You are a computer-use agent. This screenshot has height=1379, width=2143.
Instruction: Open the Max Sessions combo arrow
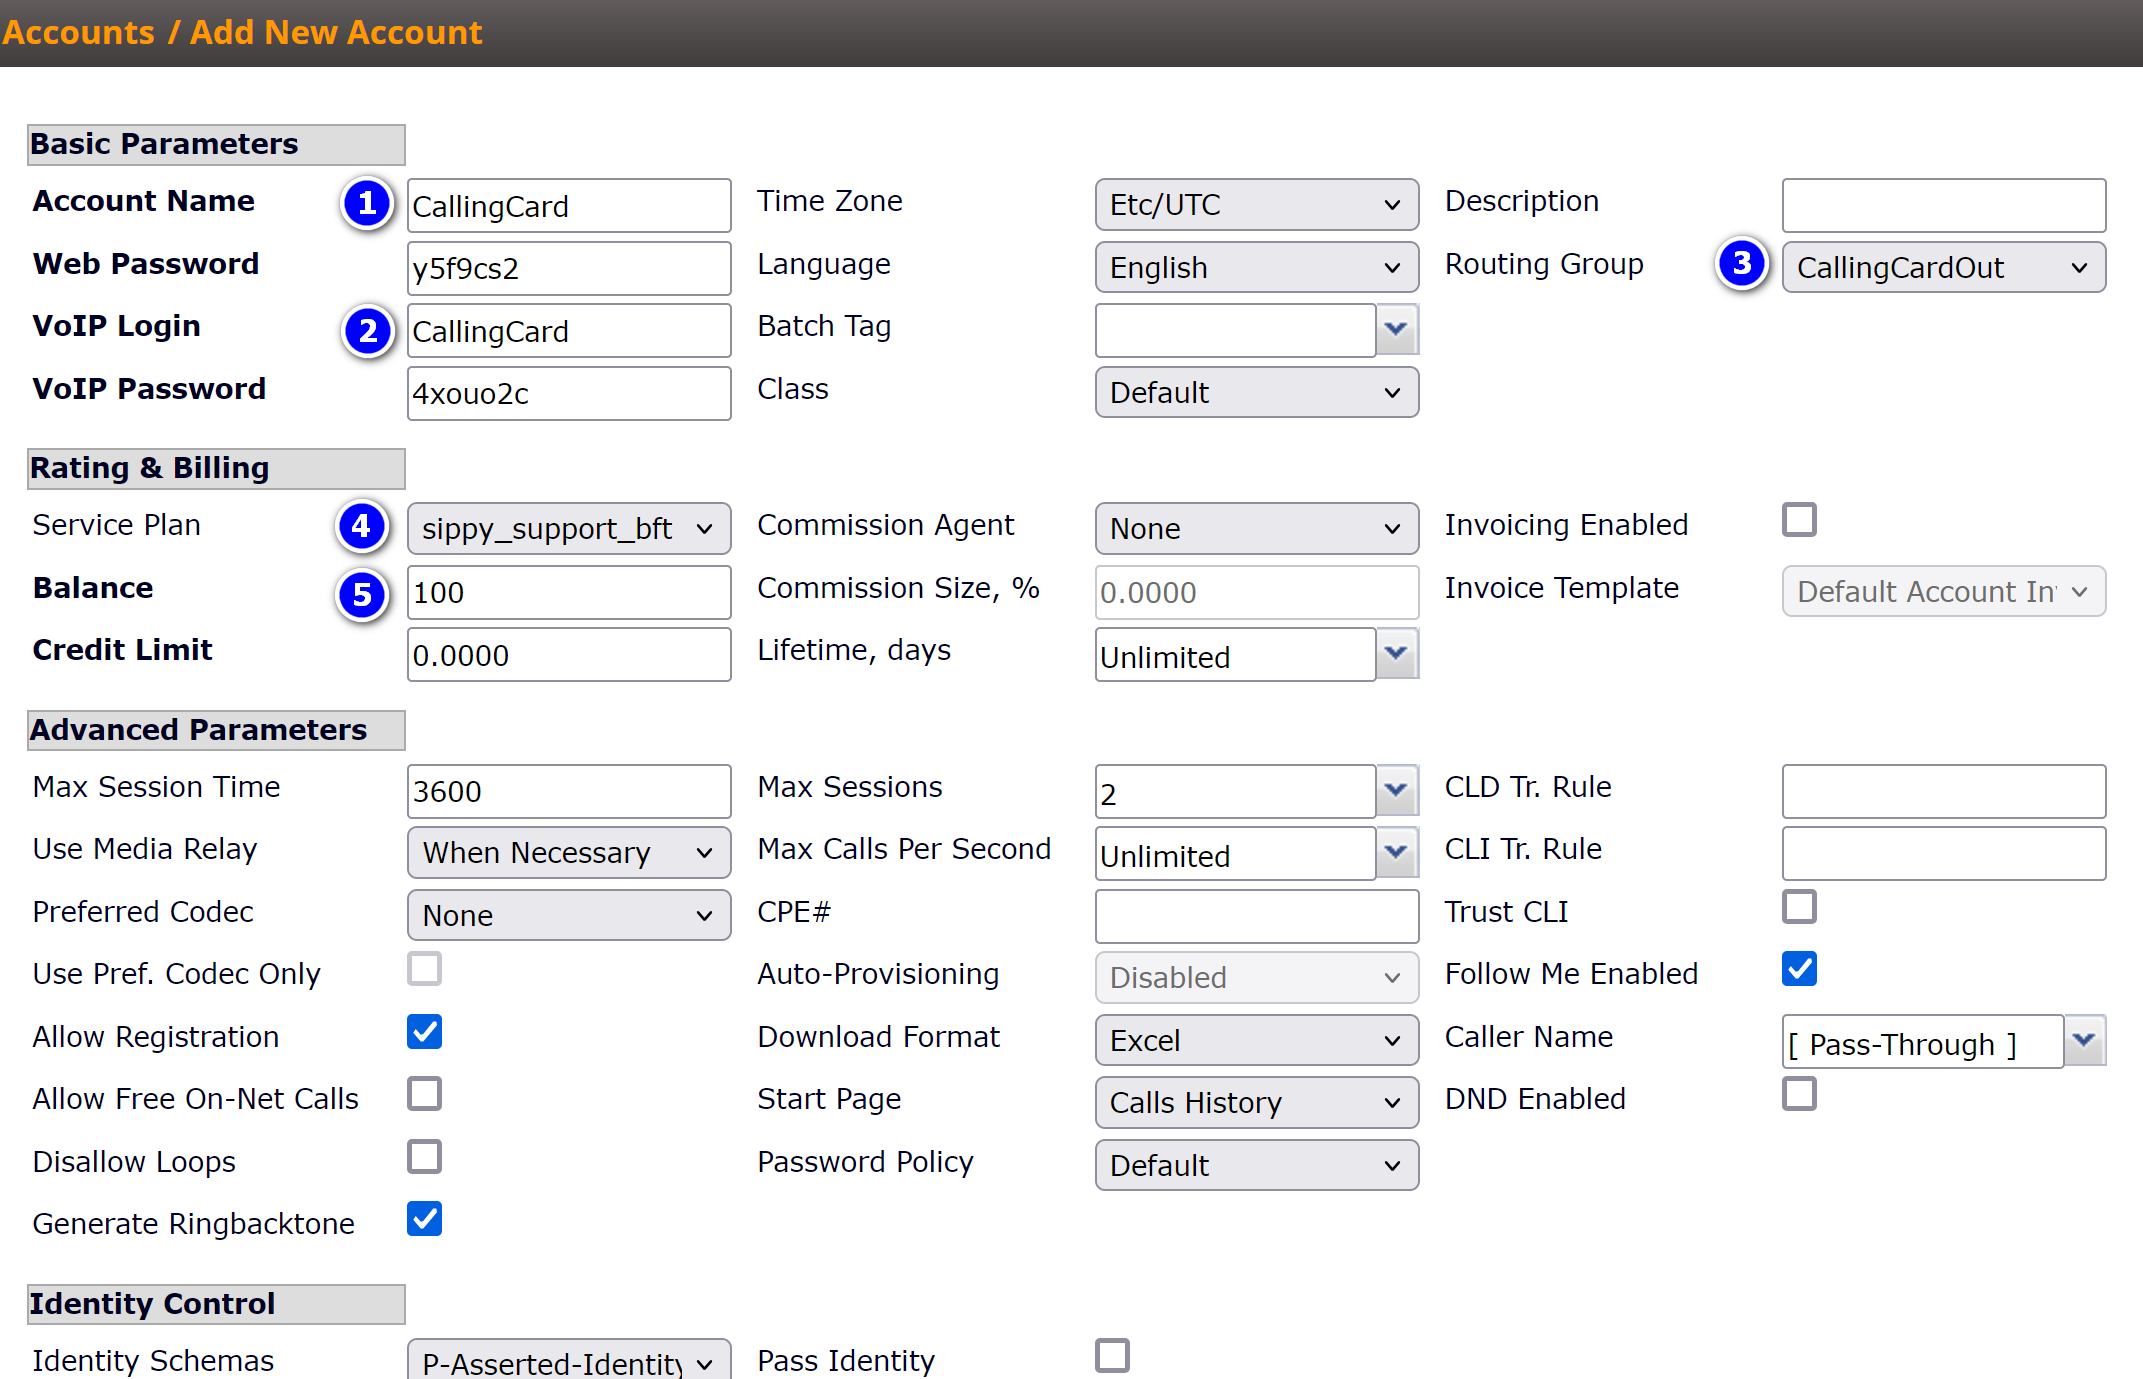1397,791
